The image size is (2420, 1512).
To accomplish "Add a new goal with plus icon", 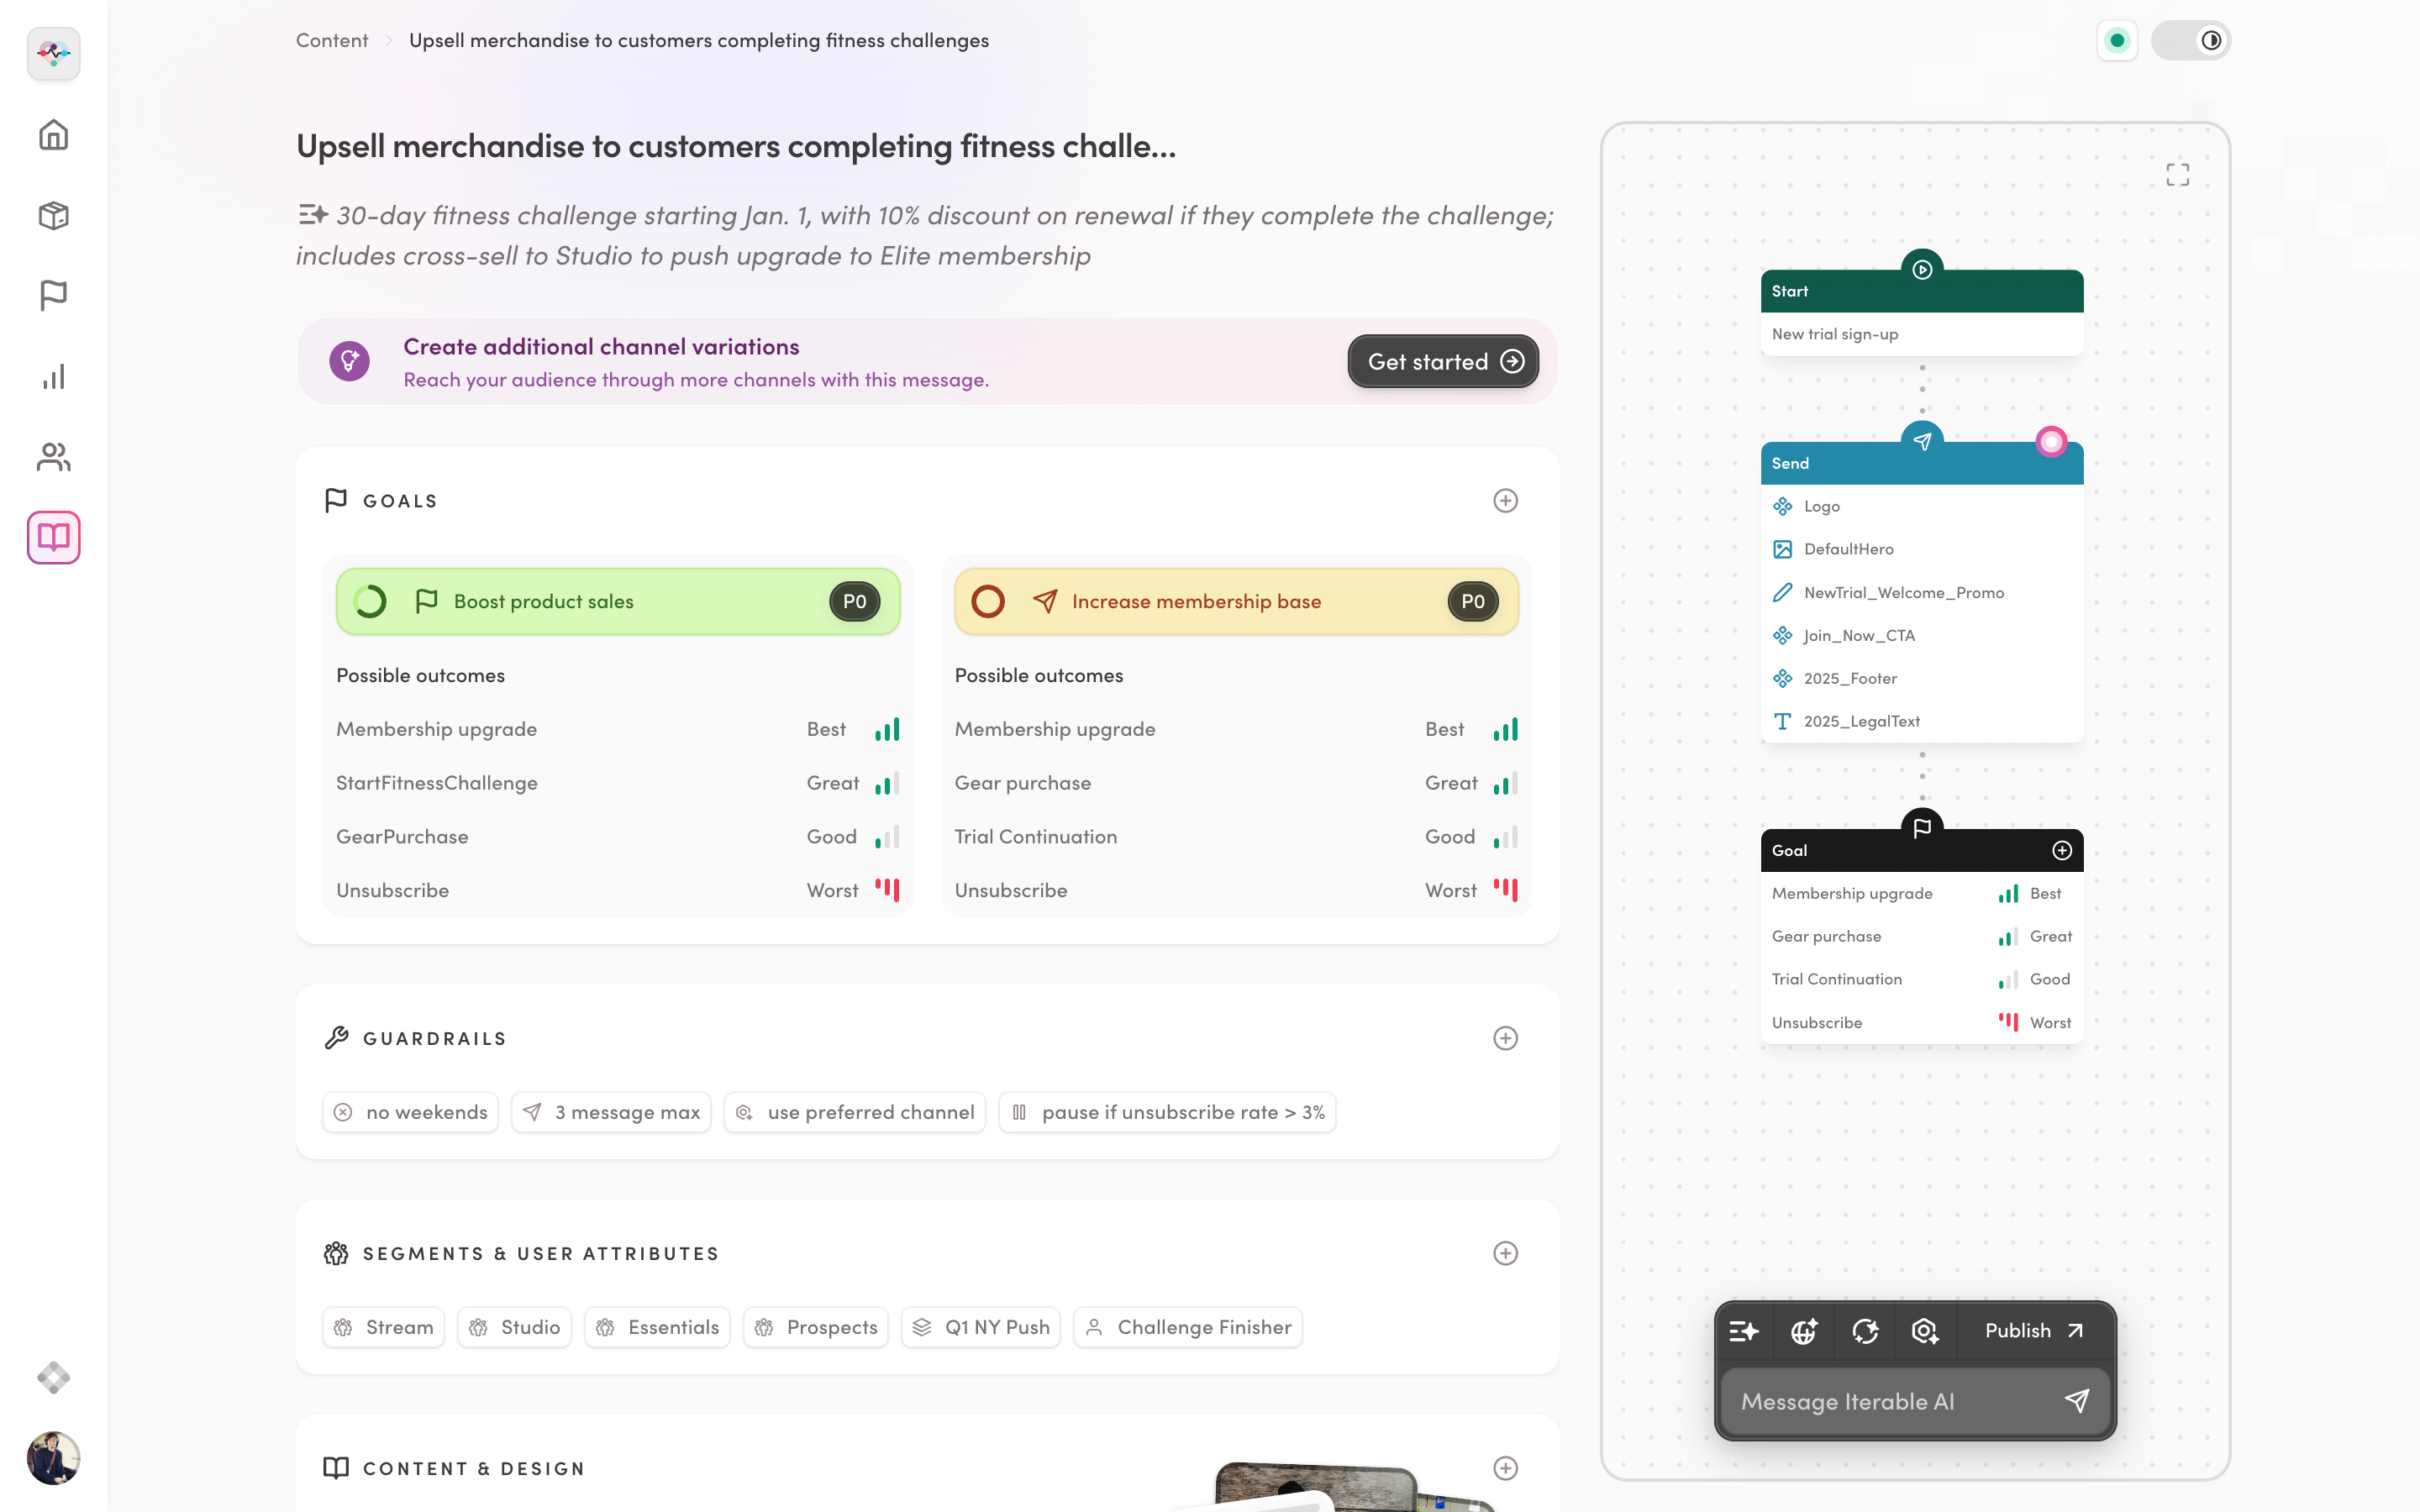I will pos(1505,501).
